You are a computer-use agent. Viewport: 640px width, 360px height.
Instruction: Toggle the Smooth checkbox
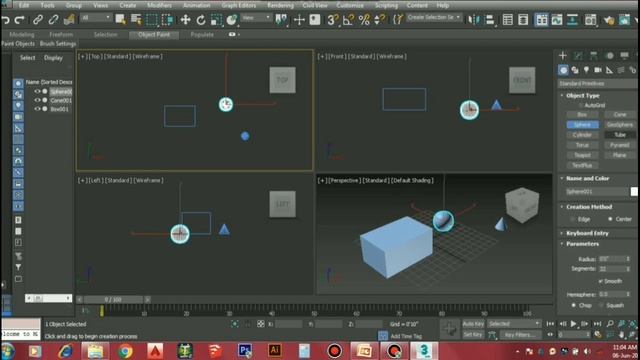[x=600, y=281]
